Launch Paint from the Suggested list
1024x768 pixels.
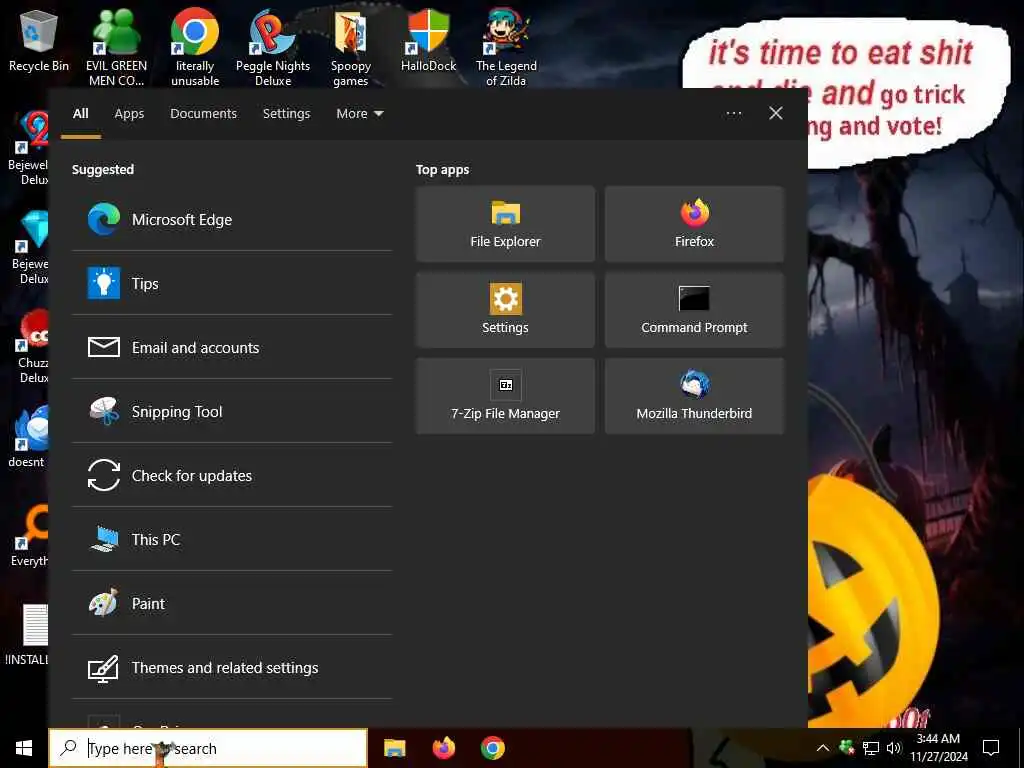(x=232, y=603)
